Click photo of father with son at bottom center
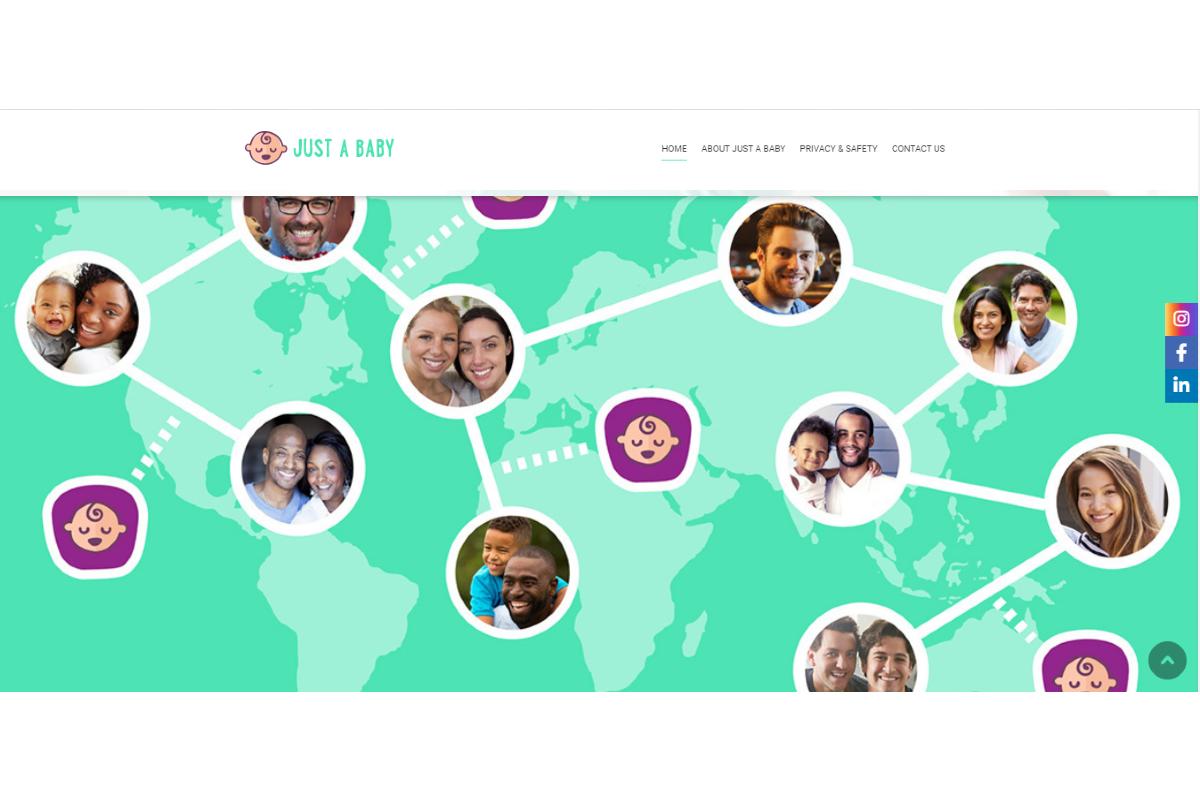This screenshot has height=800, width=1200. point(512,572)
